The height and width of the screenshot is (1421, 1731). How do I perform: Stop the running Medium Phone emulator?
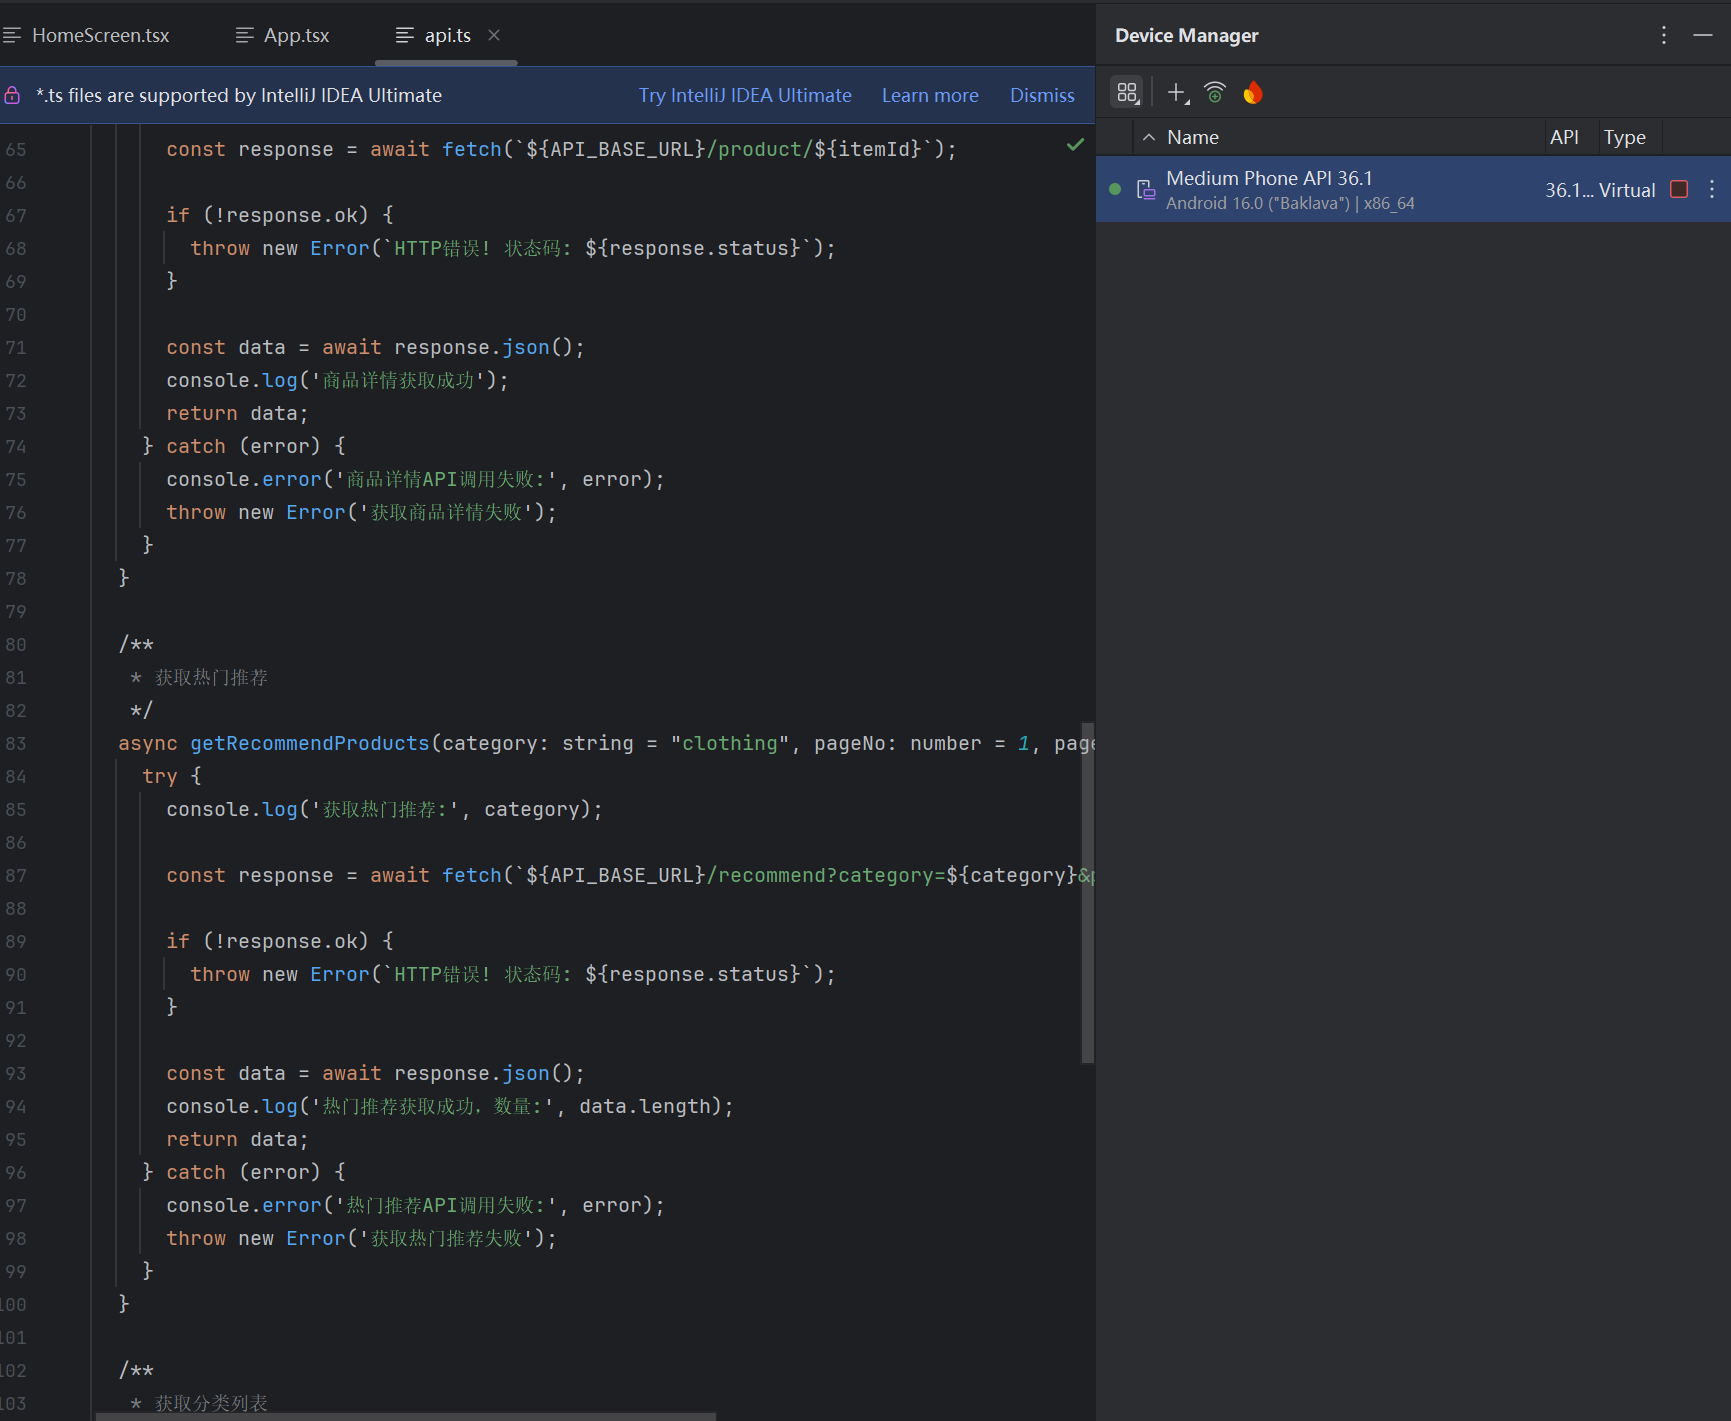[x=1679, y=189]
